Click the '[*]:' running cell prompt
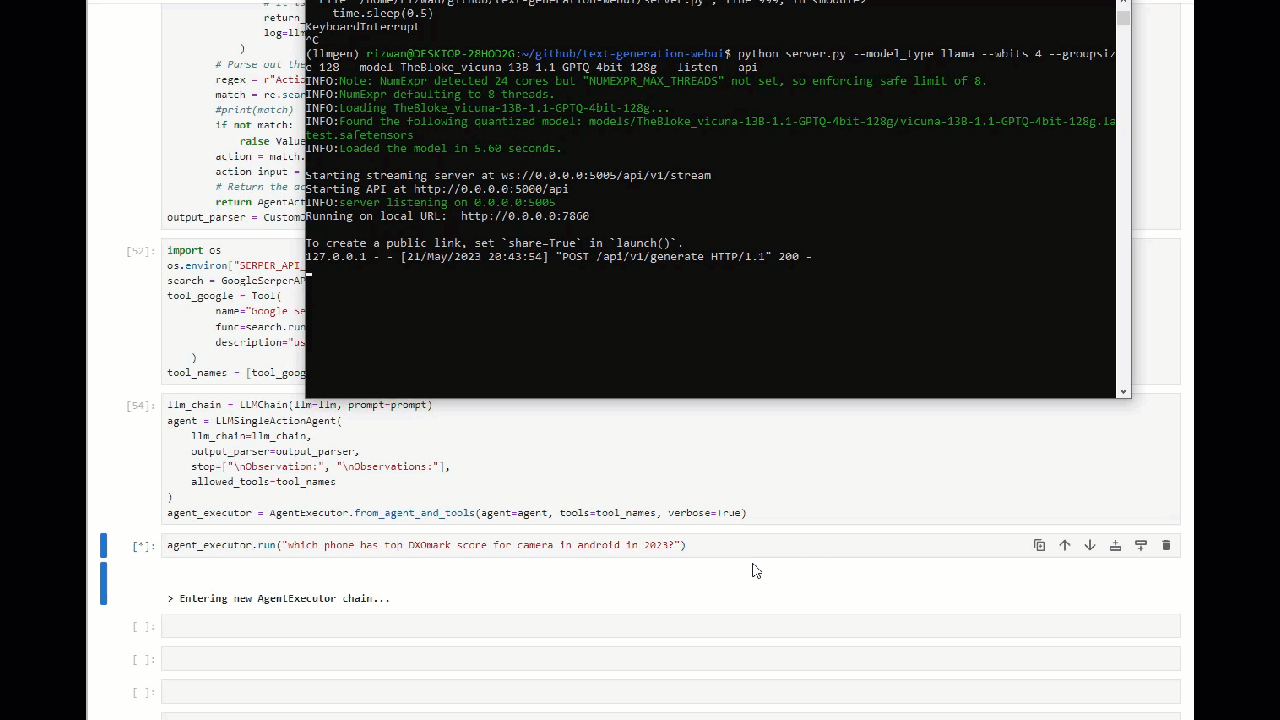The width and height of the screenshot is (1280, 720). click(144, 546)
